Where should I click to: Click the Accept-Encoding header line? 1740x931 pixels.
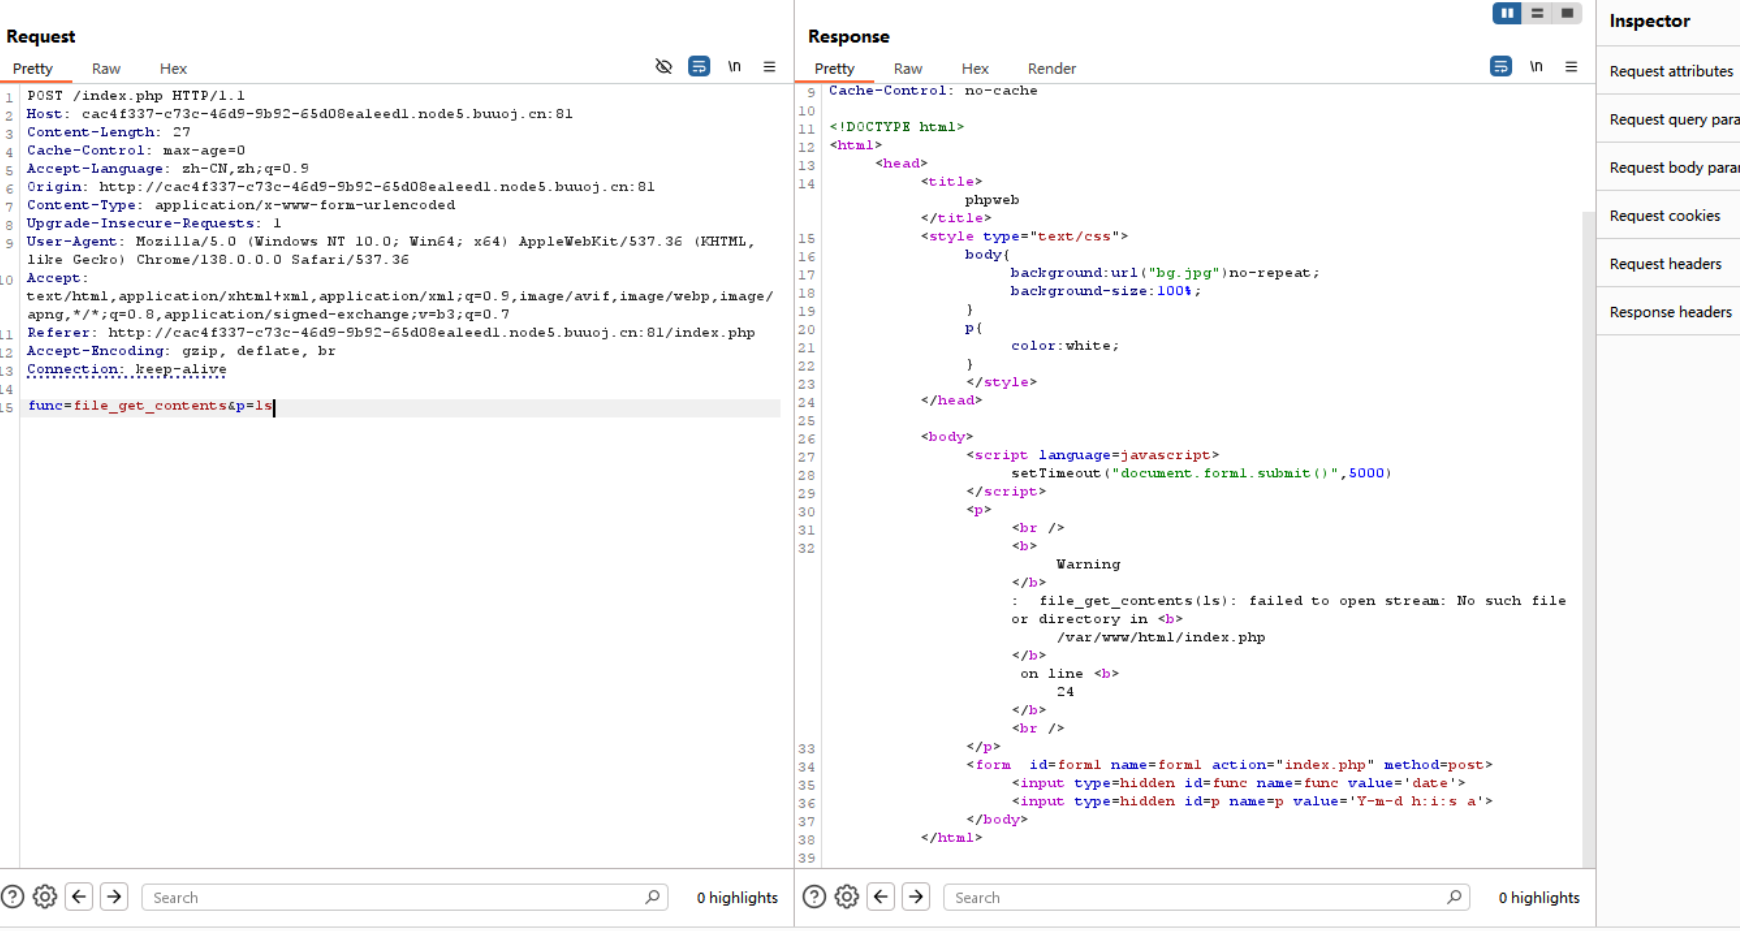[181, 351]
